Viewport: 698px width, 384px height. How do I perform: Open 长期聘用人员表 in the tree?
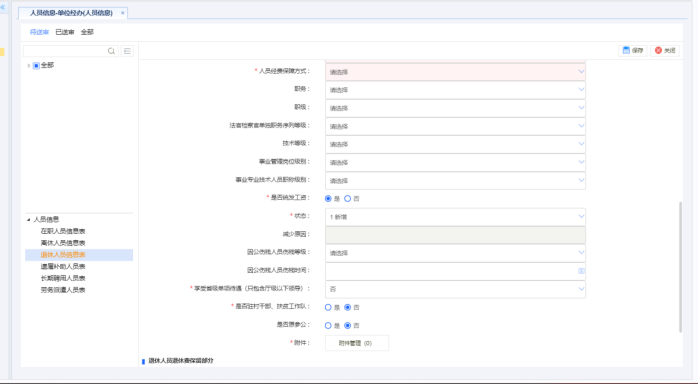click(63, 278)
